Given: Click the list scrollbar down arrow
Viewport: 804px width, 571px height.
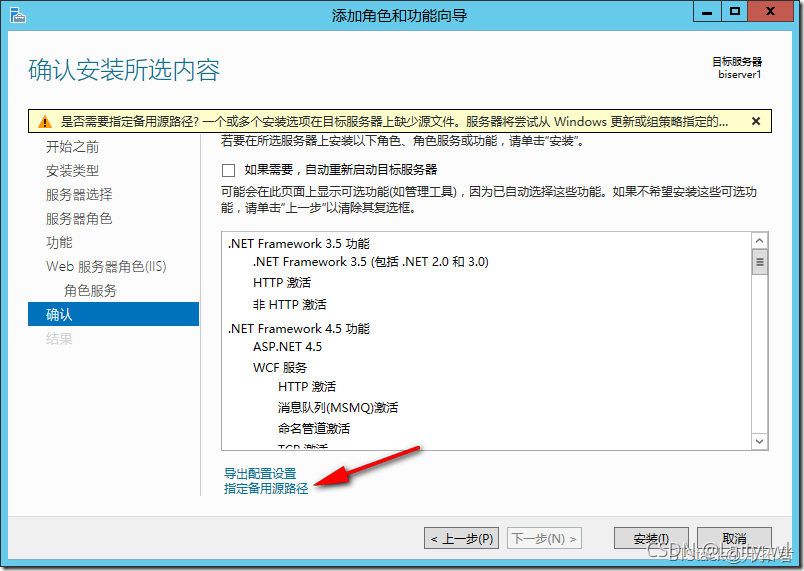Looking at the screenshot, I should pyautogui.click(x=759, y=441).
